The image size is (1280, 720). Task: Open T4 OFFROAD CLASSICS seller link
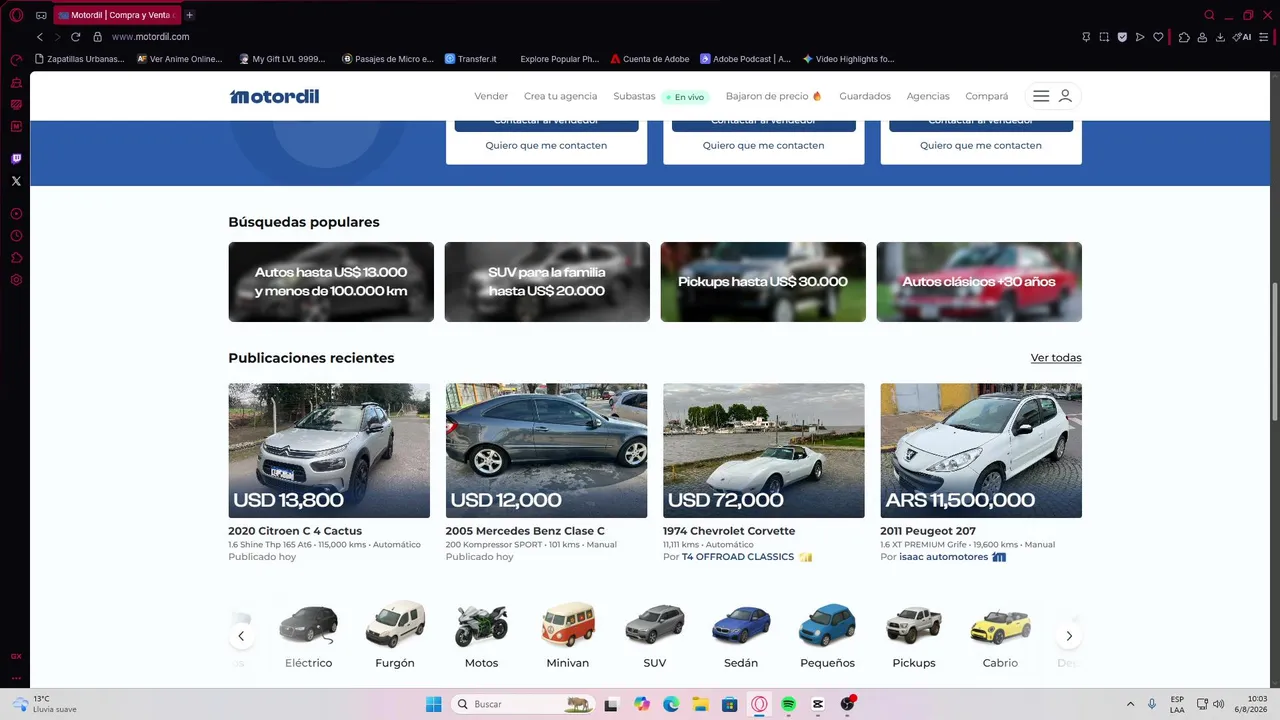point(738,557)
